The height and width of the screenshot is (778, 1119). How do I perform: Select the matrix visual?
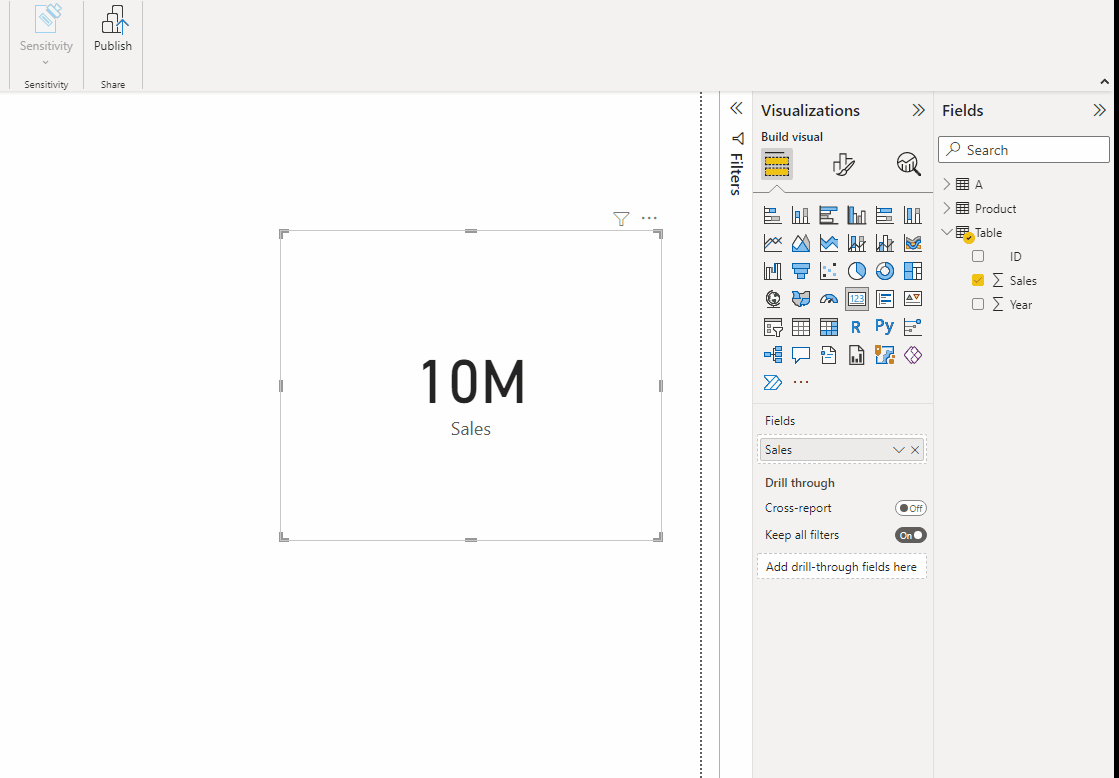(829, 327)
